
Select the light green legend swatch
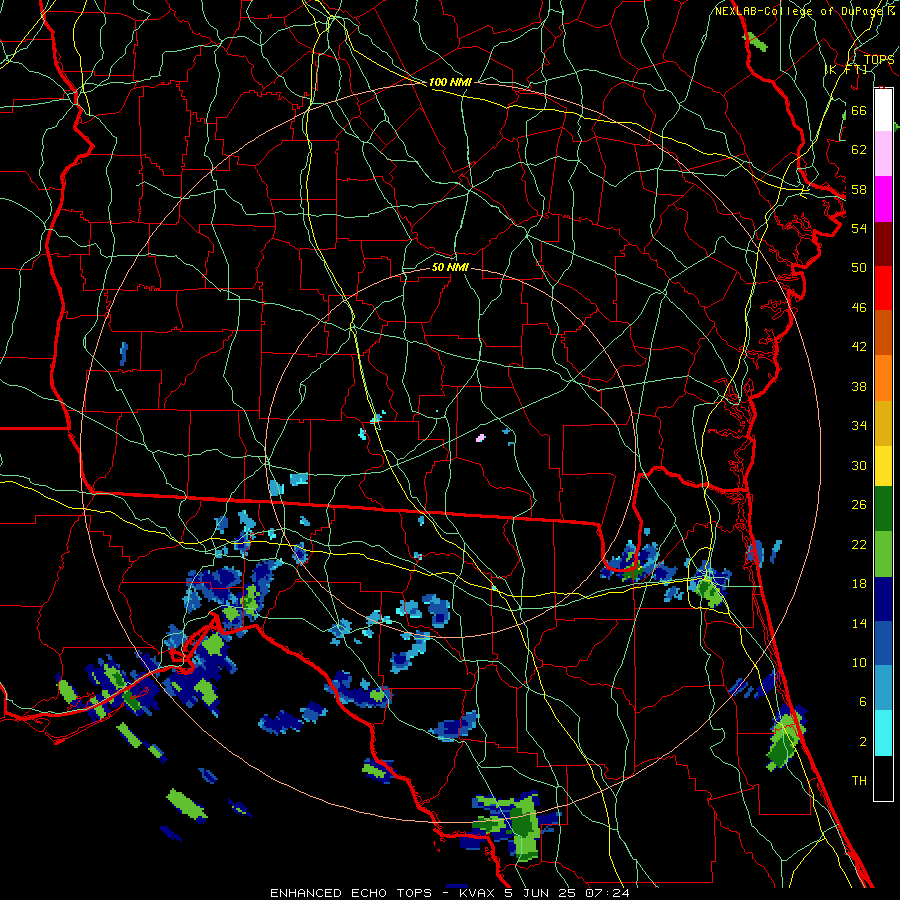[883, 554]
